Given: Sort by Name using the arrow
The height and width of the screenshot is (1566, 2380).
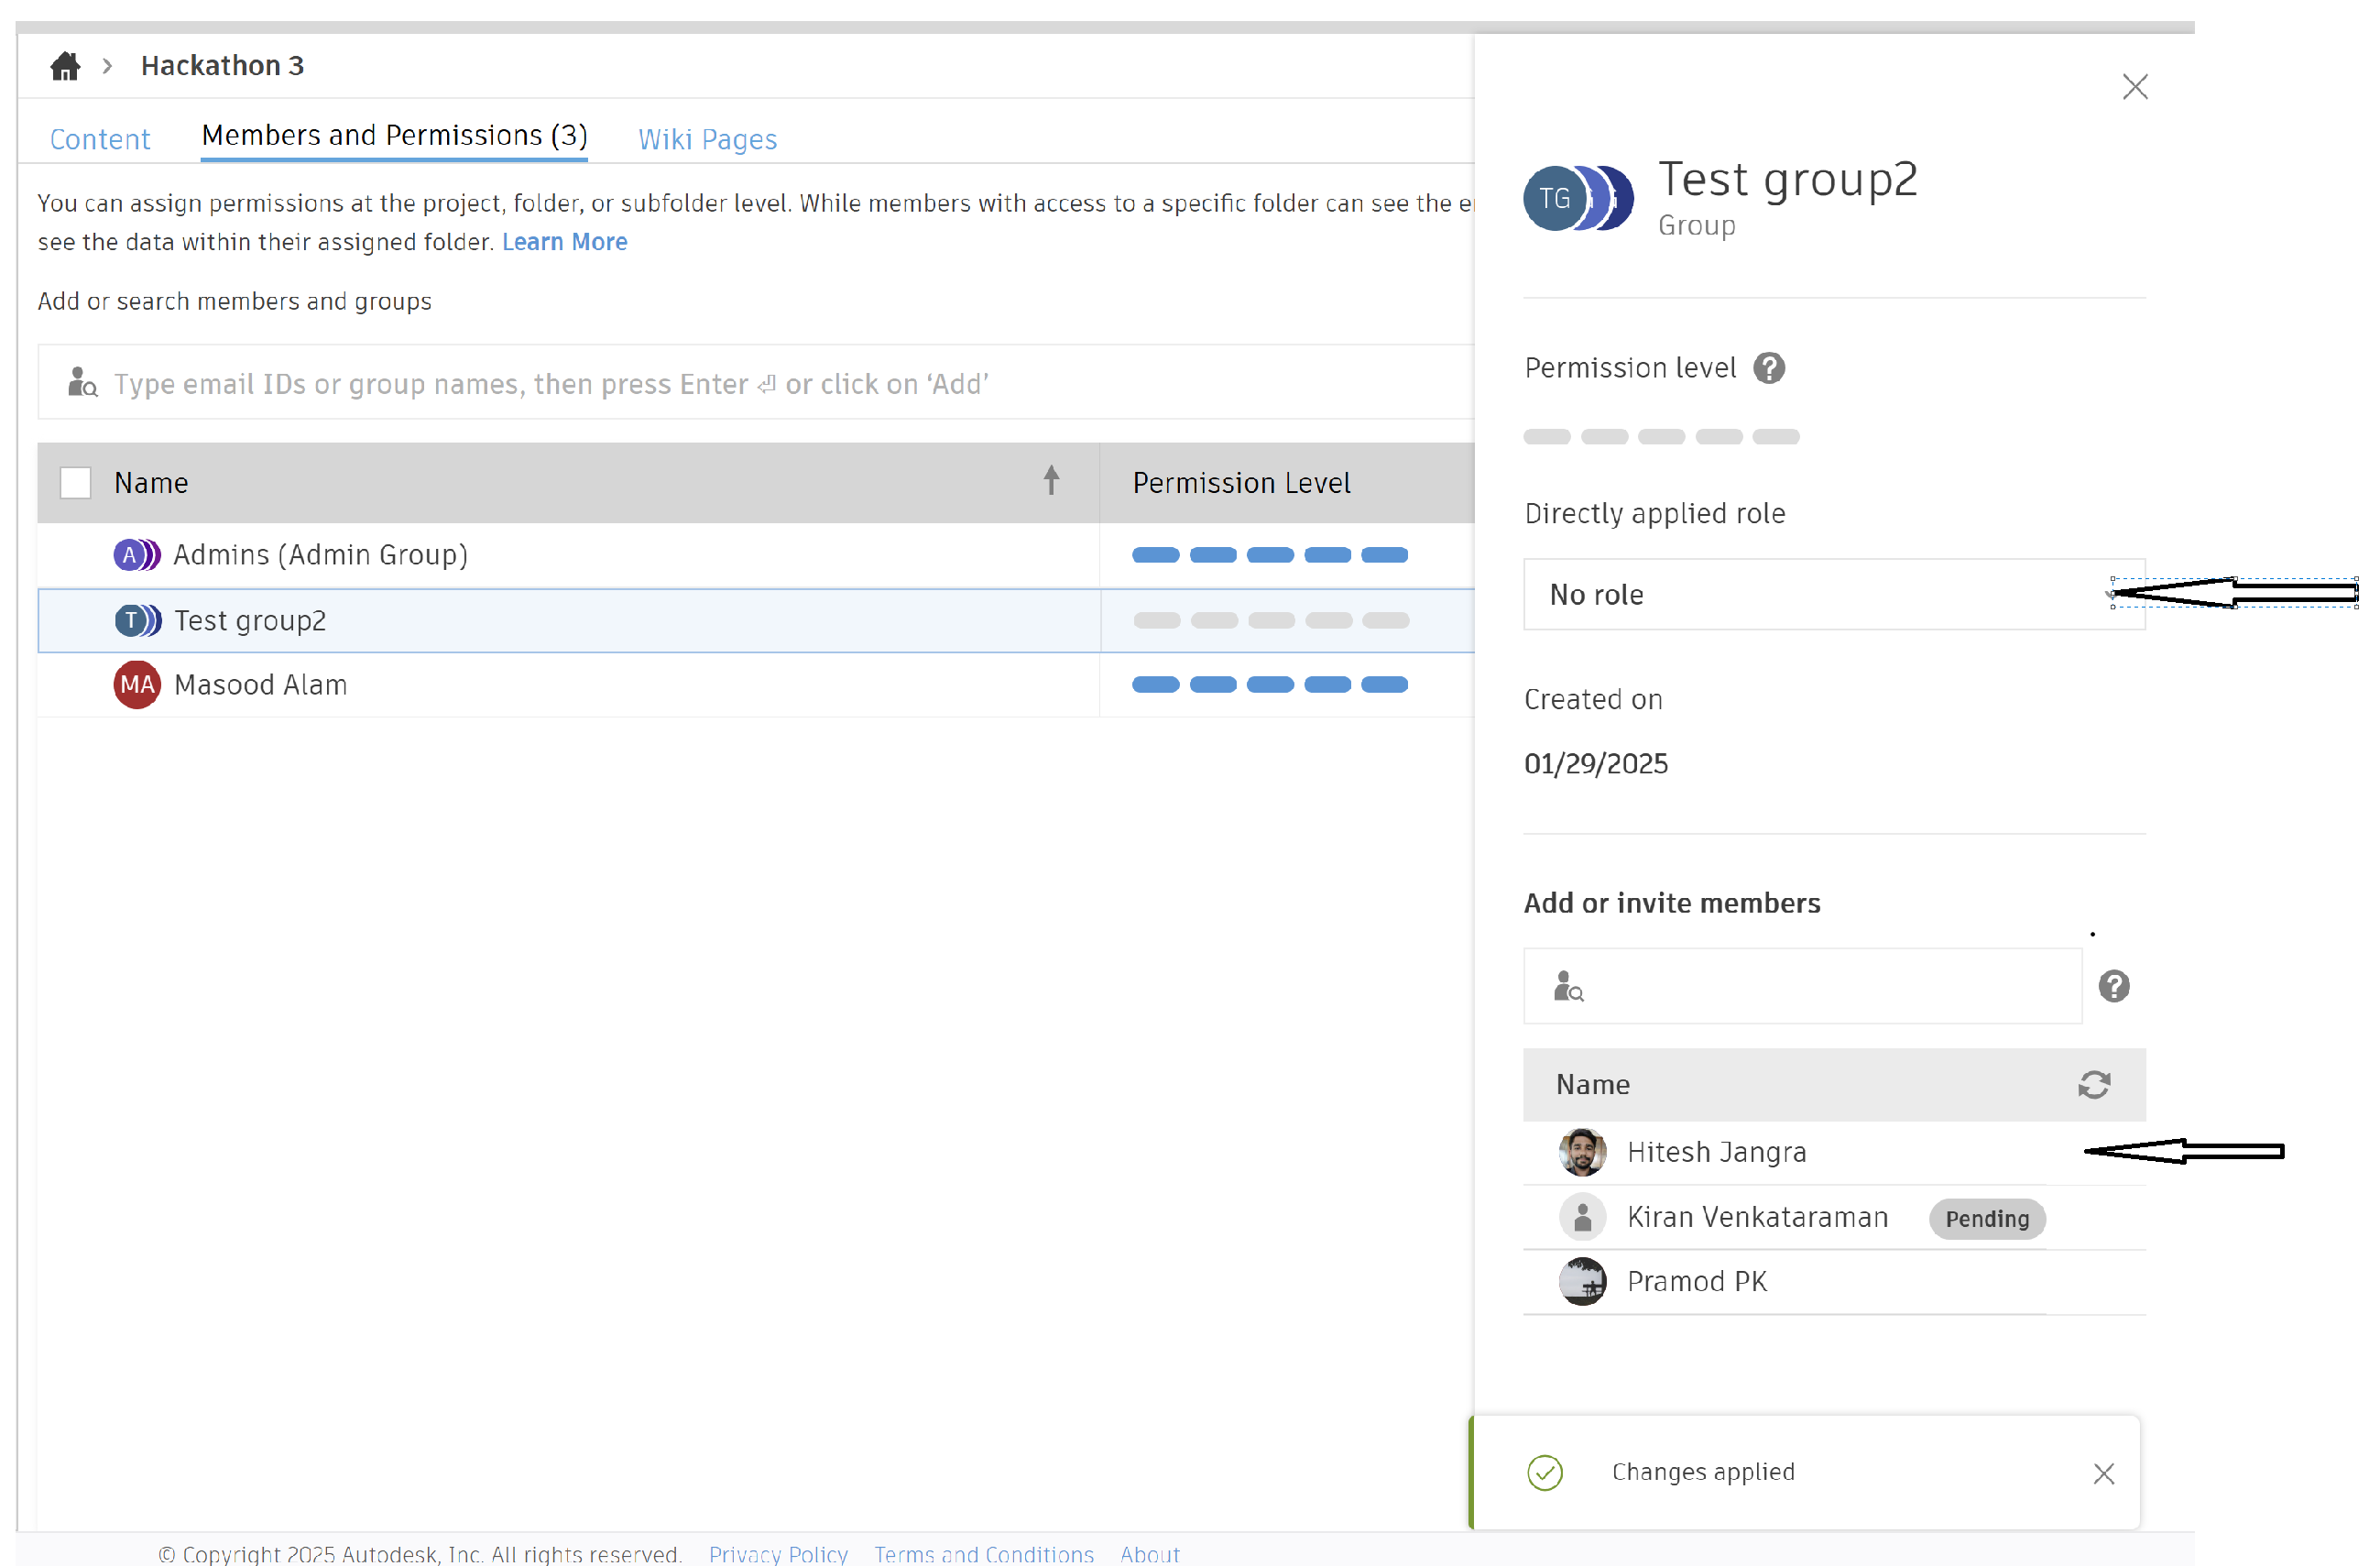Looking at the screenshot, I should (x=1051, y=481).
